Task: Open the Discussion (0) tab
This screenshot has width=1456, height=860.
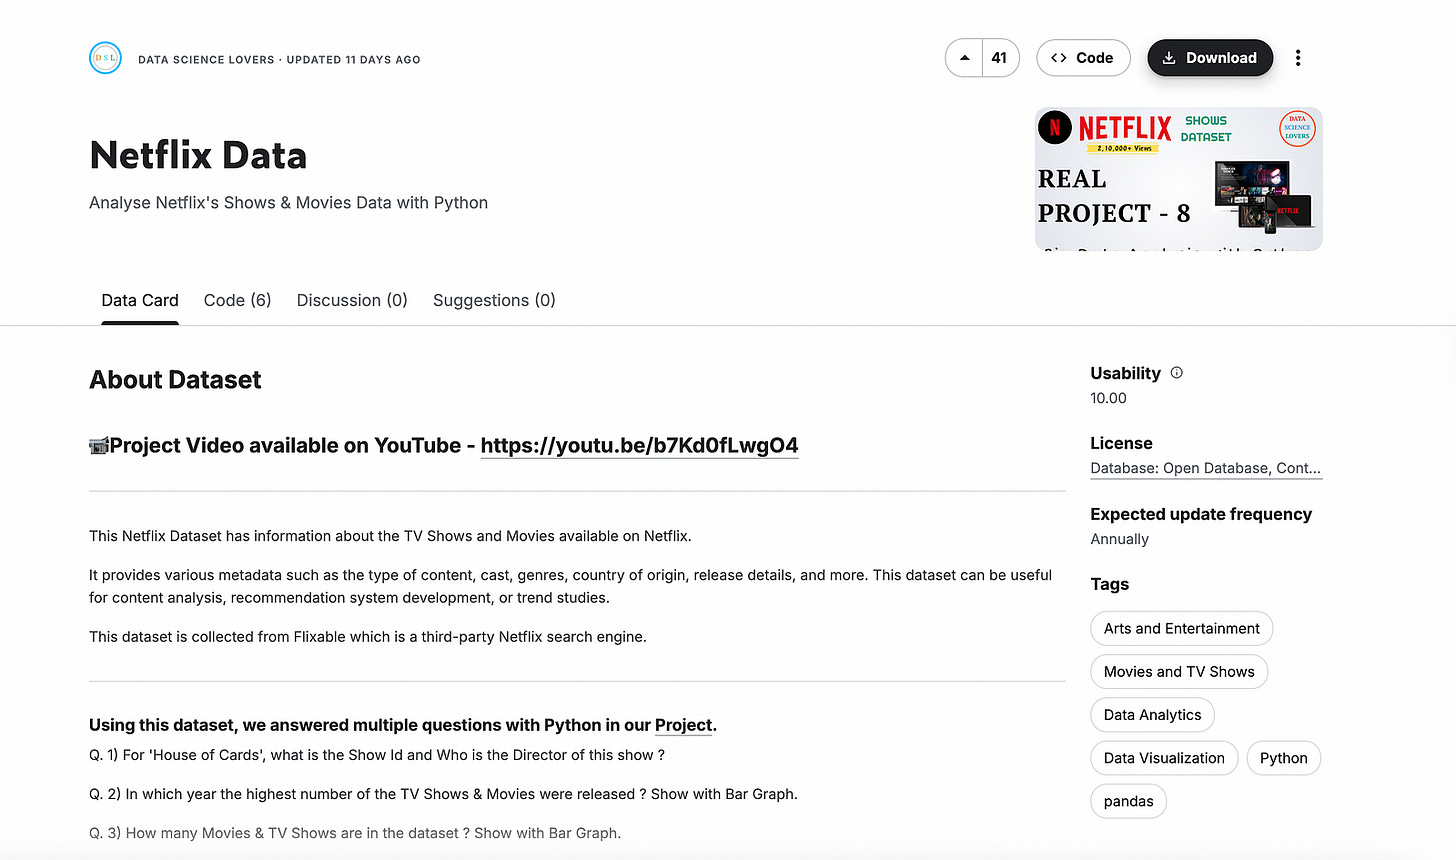Action: click(352, 300)
